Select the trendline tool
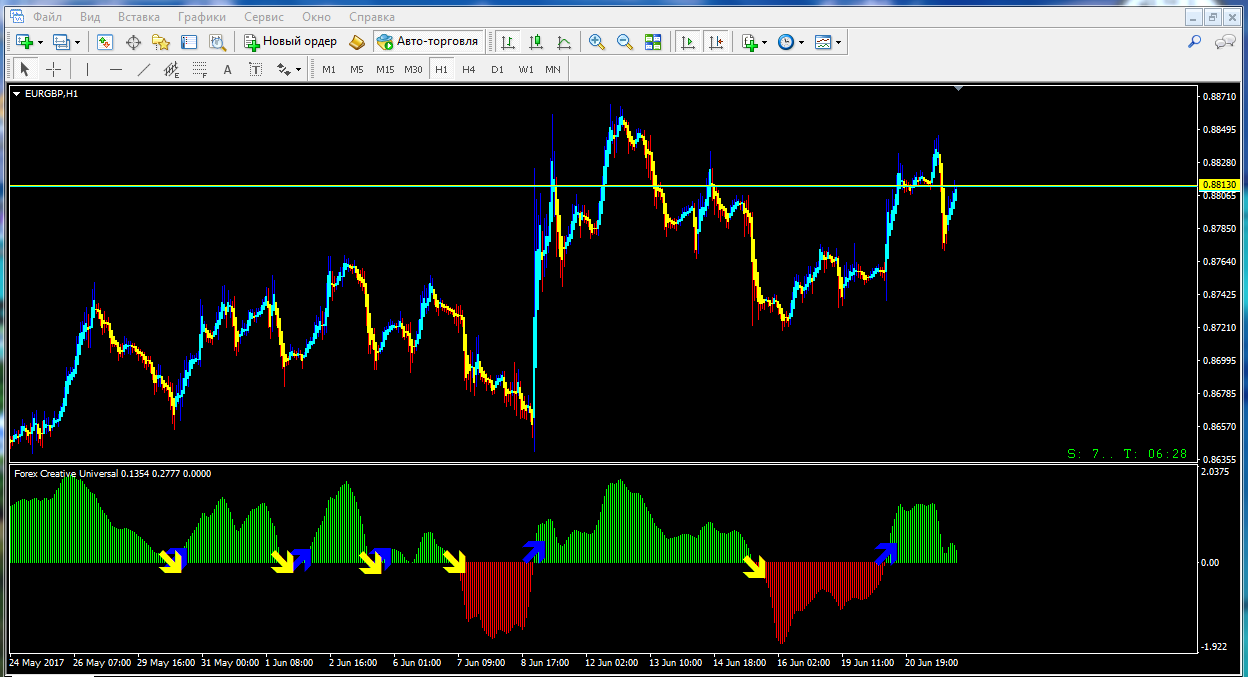The image size is (1248, 677). (x=144, y=69)
